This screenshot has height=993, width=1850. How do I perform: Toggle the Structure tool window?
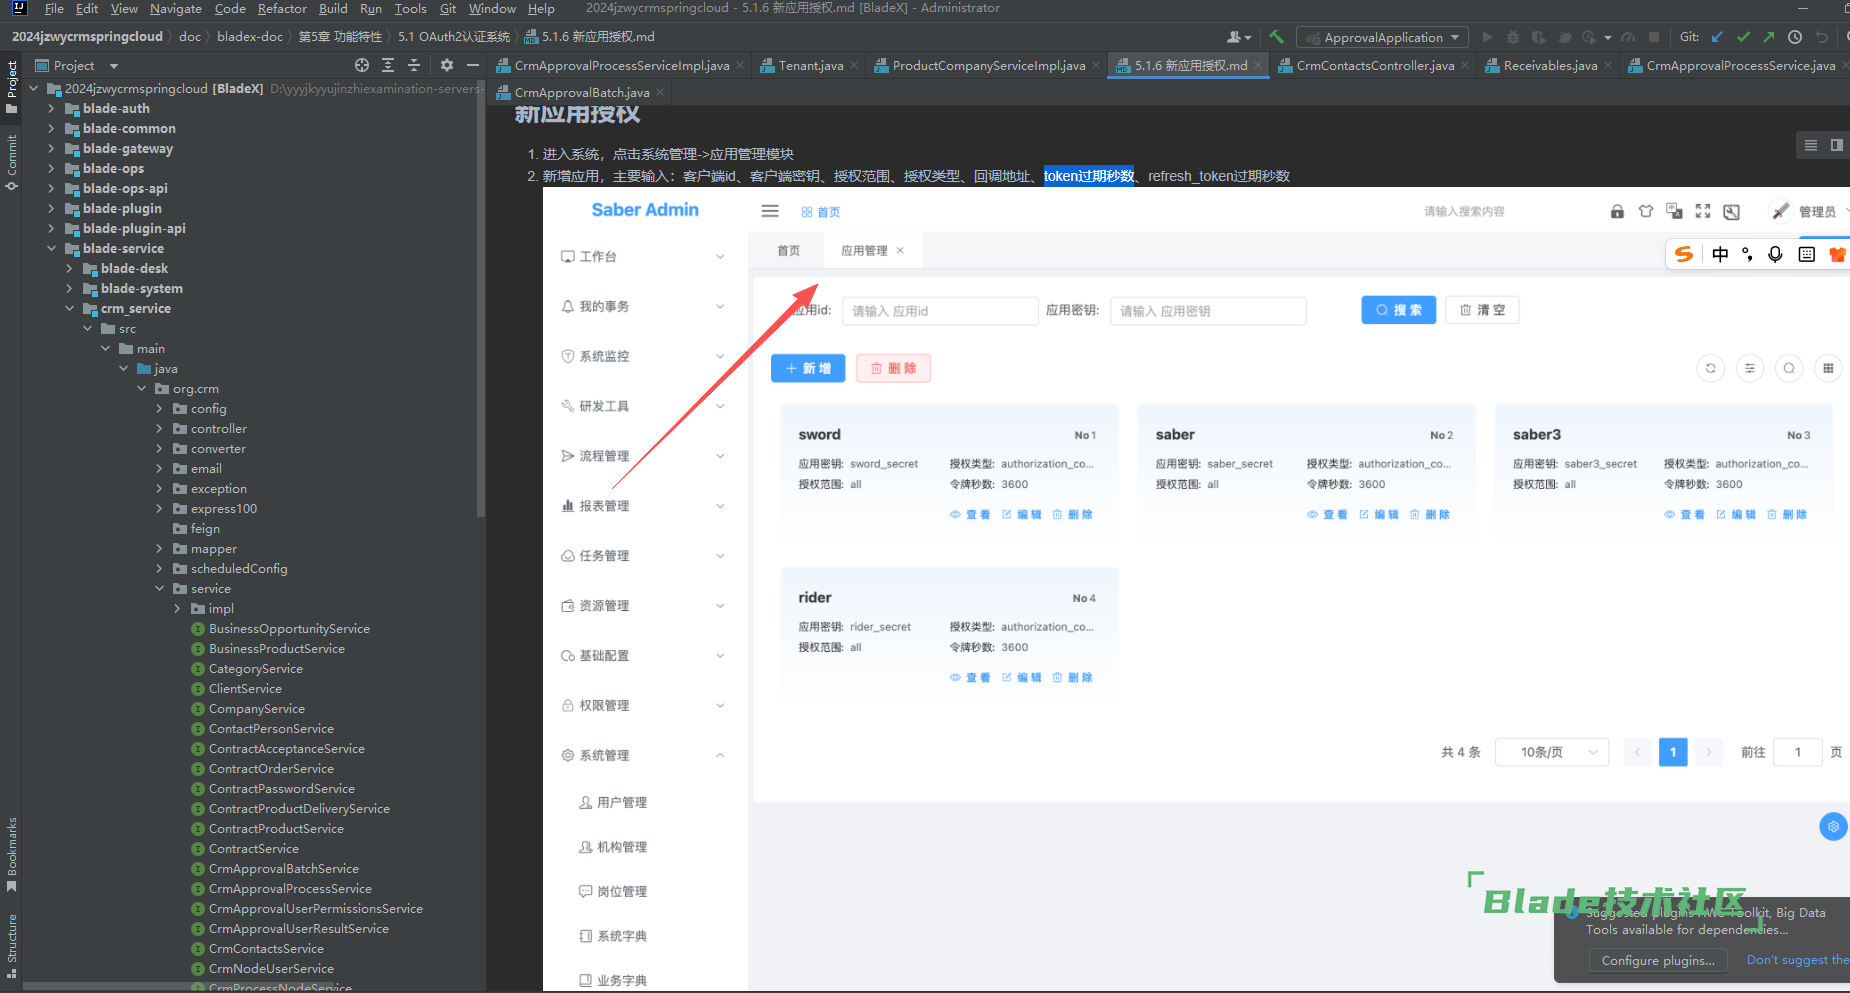[x=12, y=943]
